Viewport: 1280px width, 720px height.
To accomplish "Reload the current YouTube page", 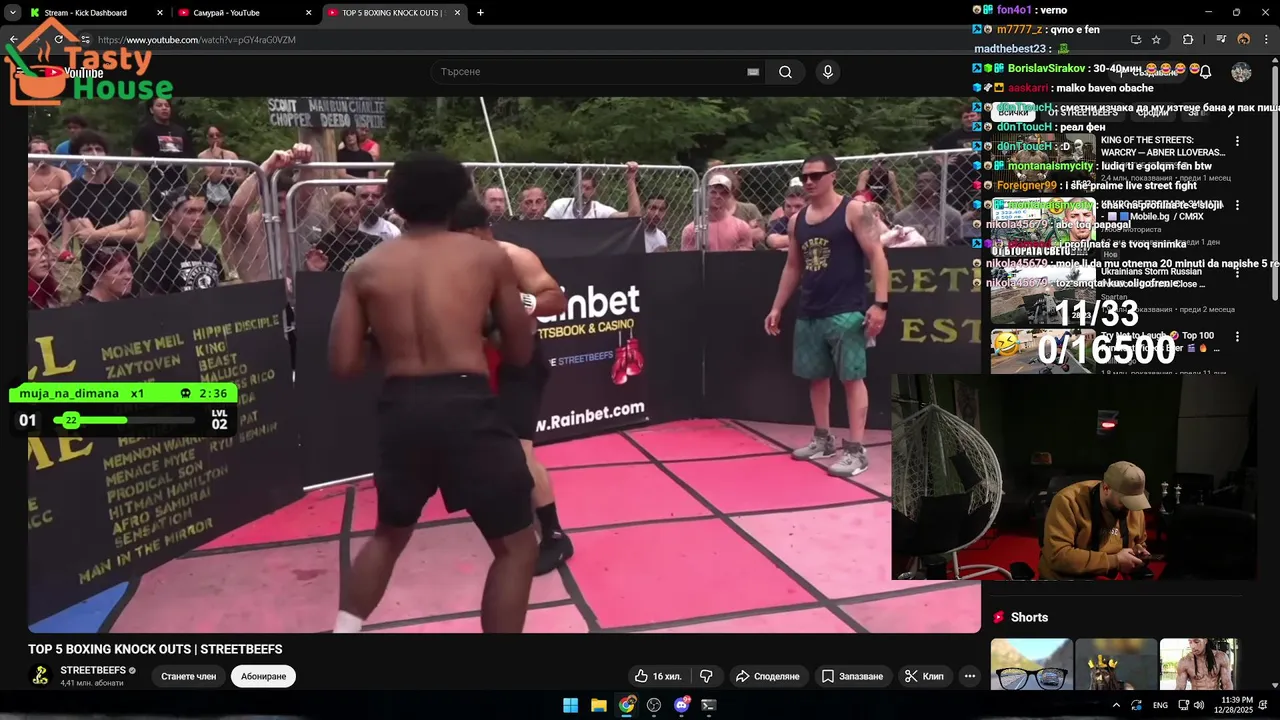I will click(x=58, y=39).
